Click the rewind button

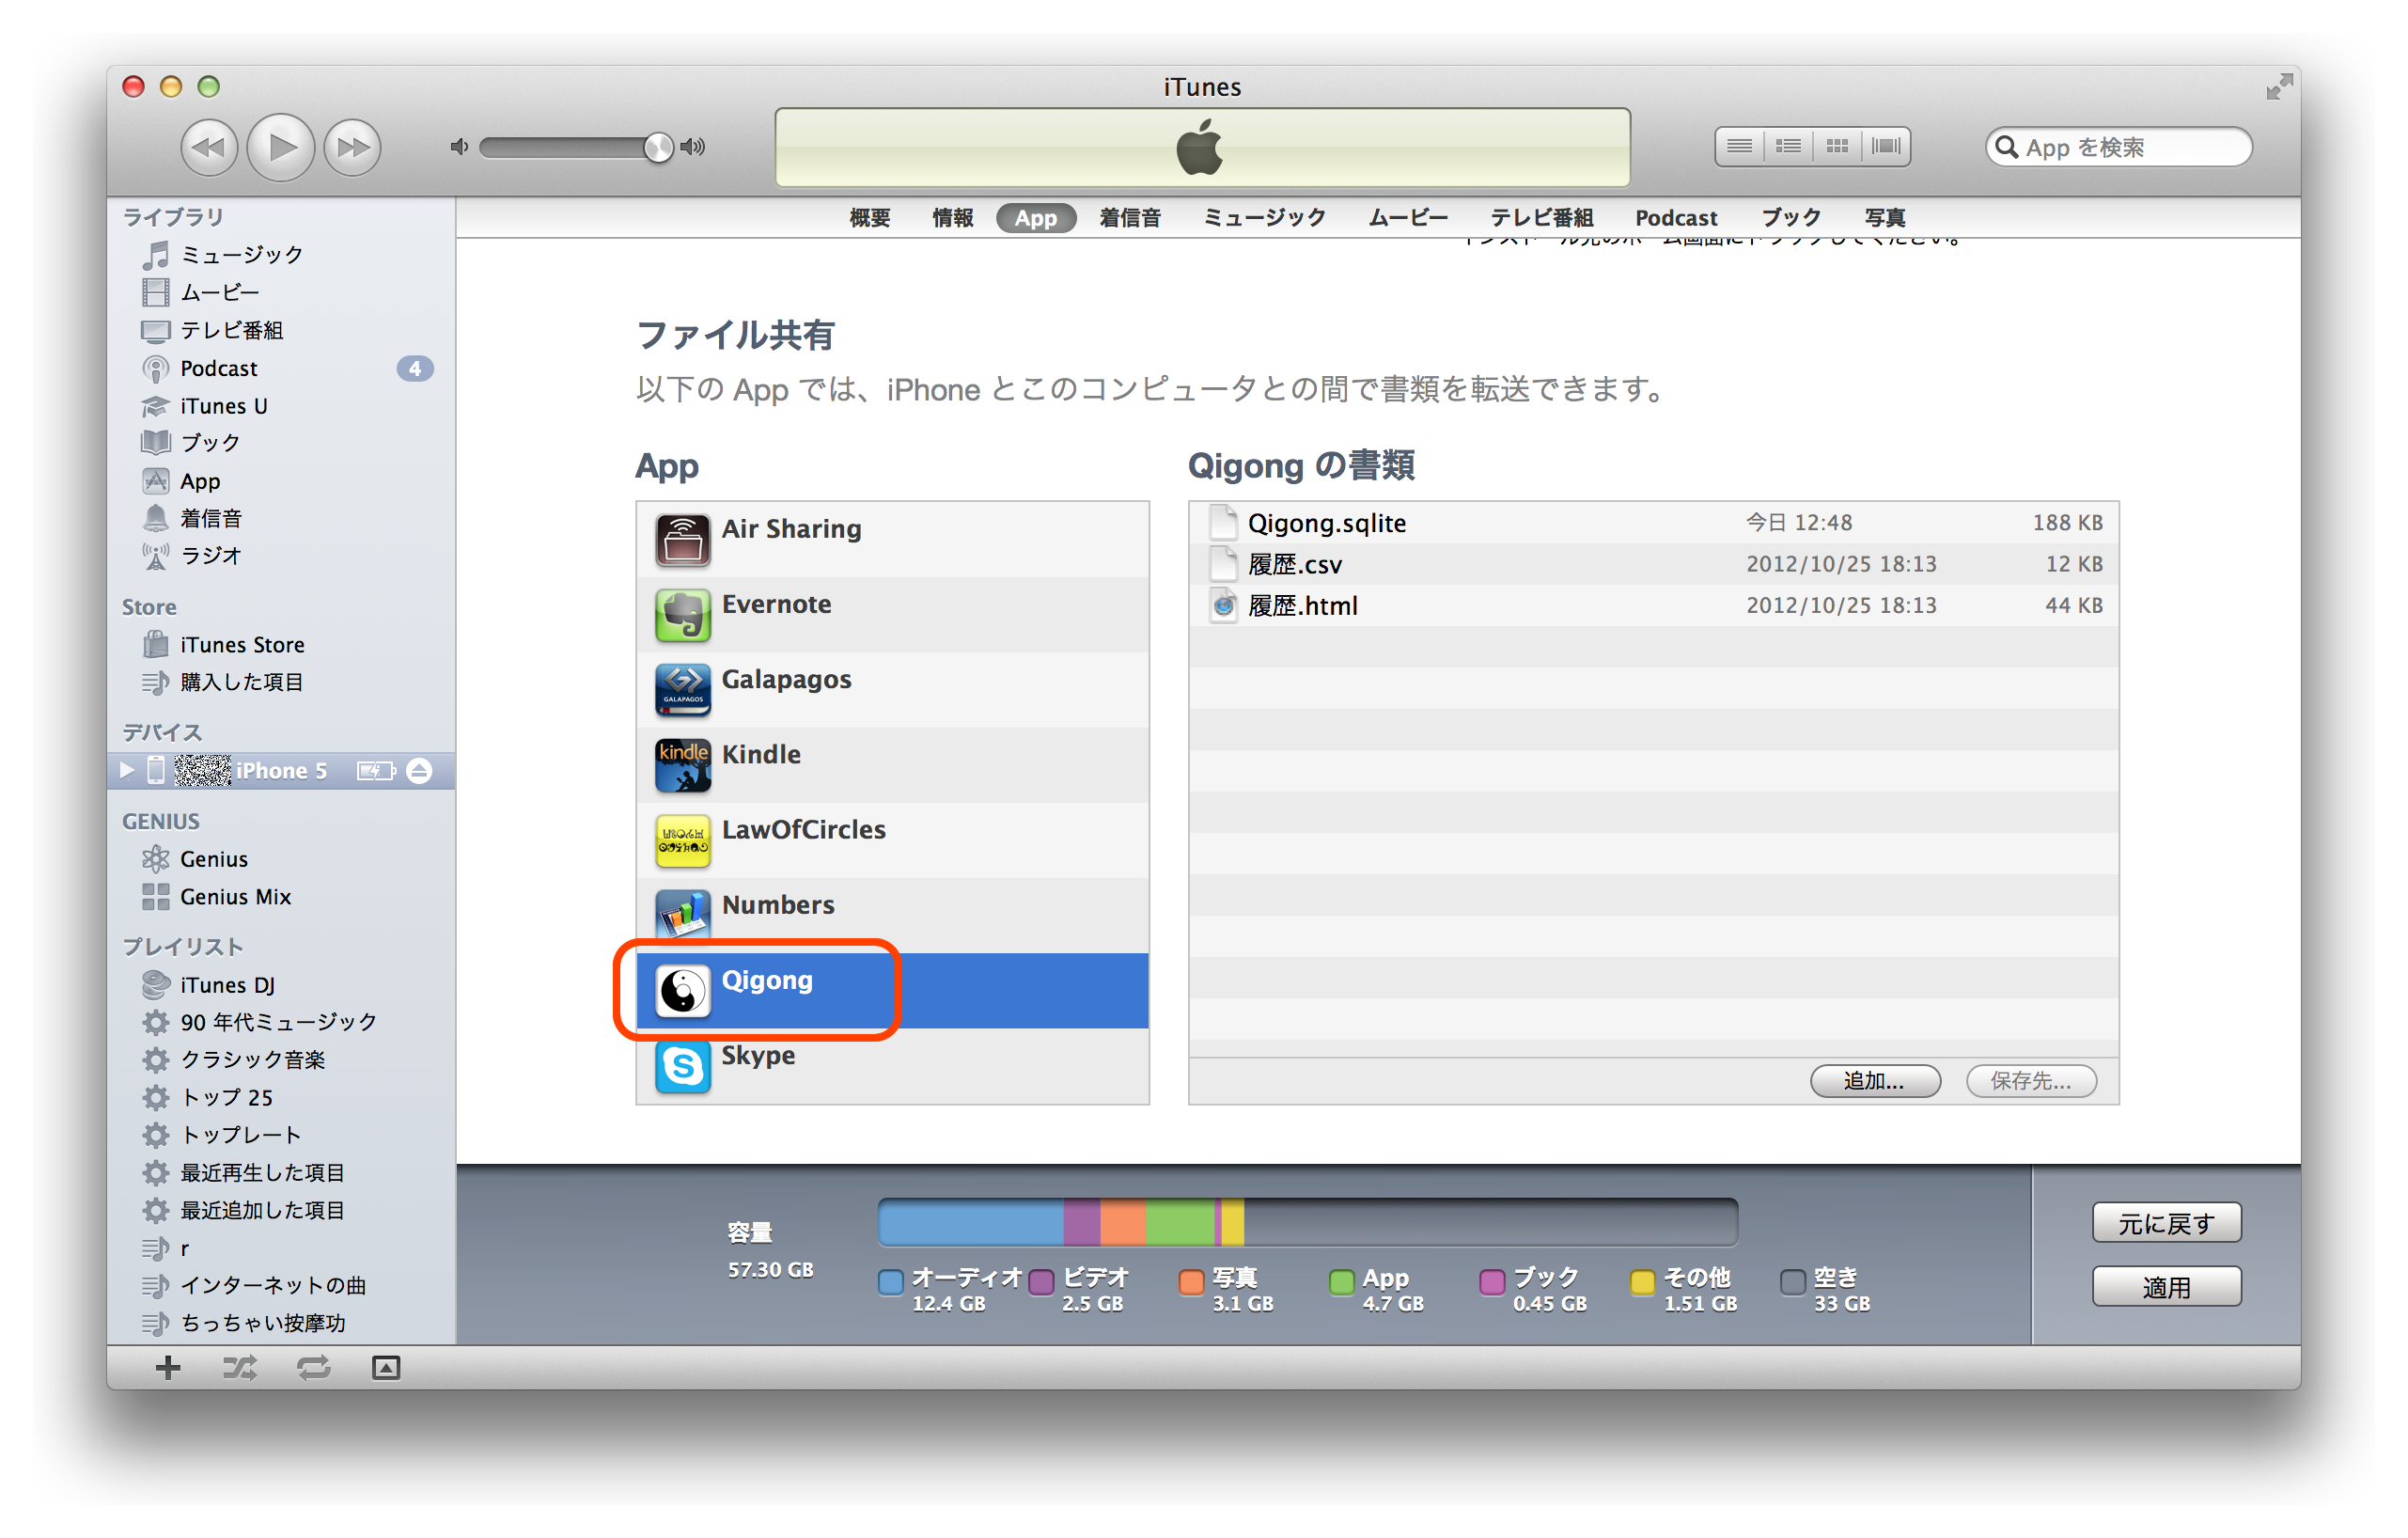pos(209,147)
